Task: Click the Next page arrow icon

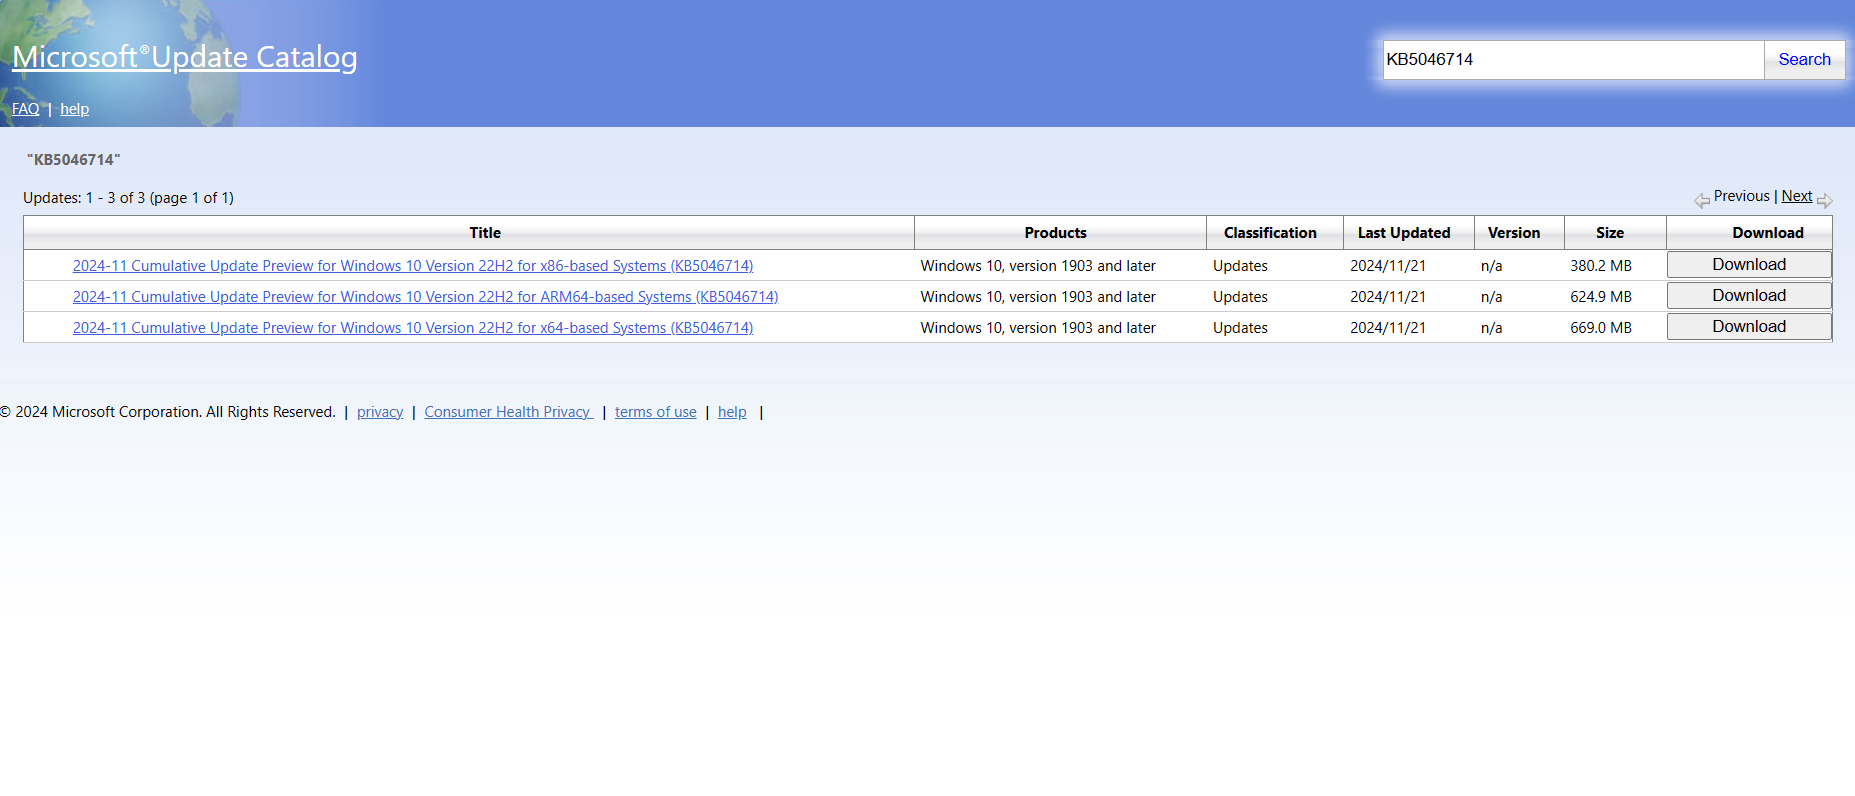Action: [x=1825, y=201]
